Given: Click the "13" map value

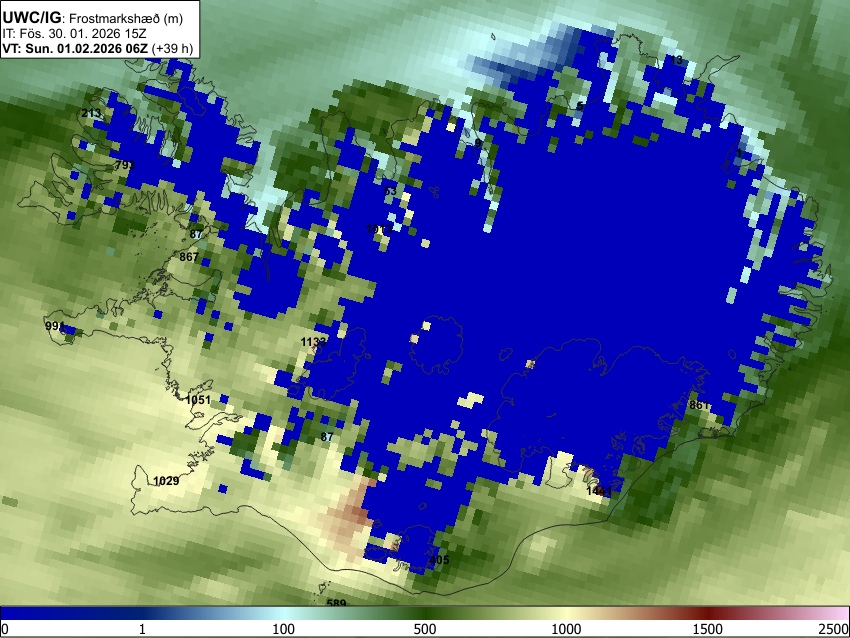Looking at the screenshot, I should [x=677, y=60].
